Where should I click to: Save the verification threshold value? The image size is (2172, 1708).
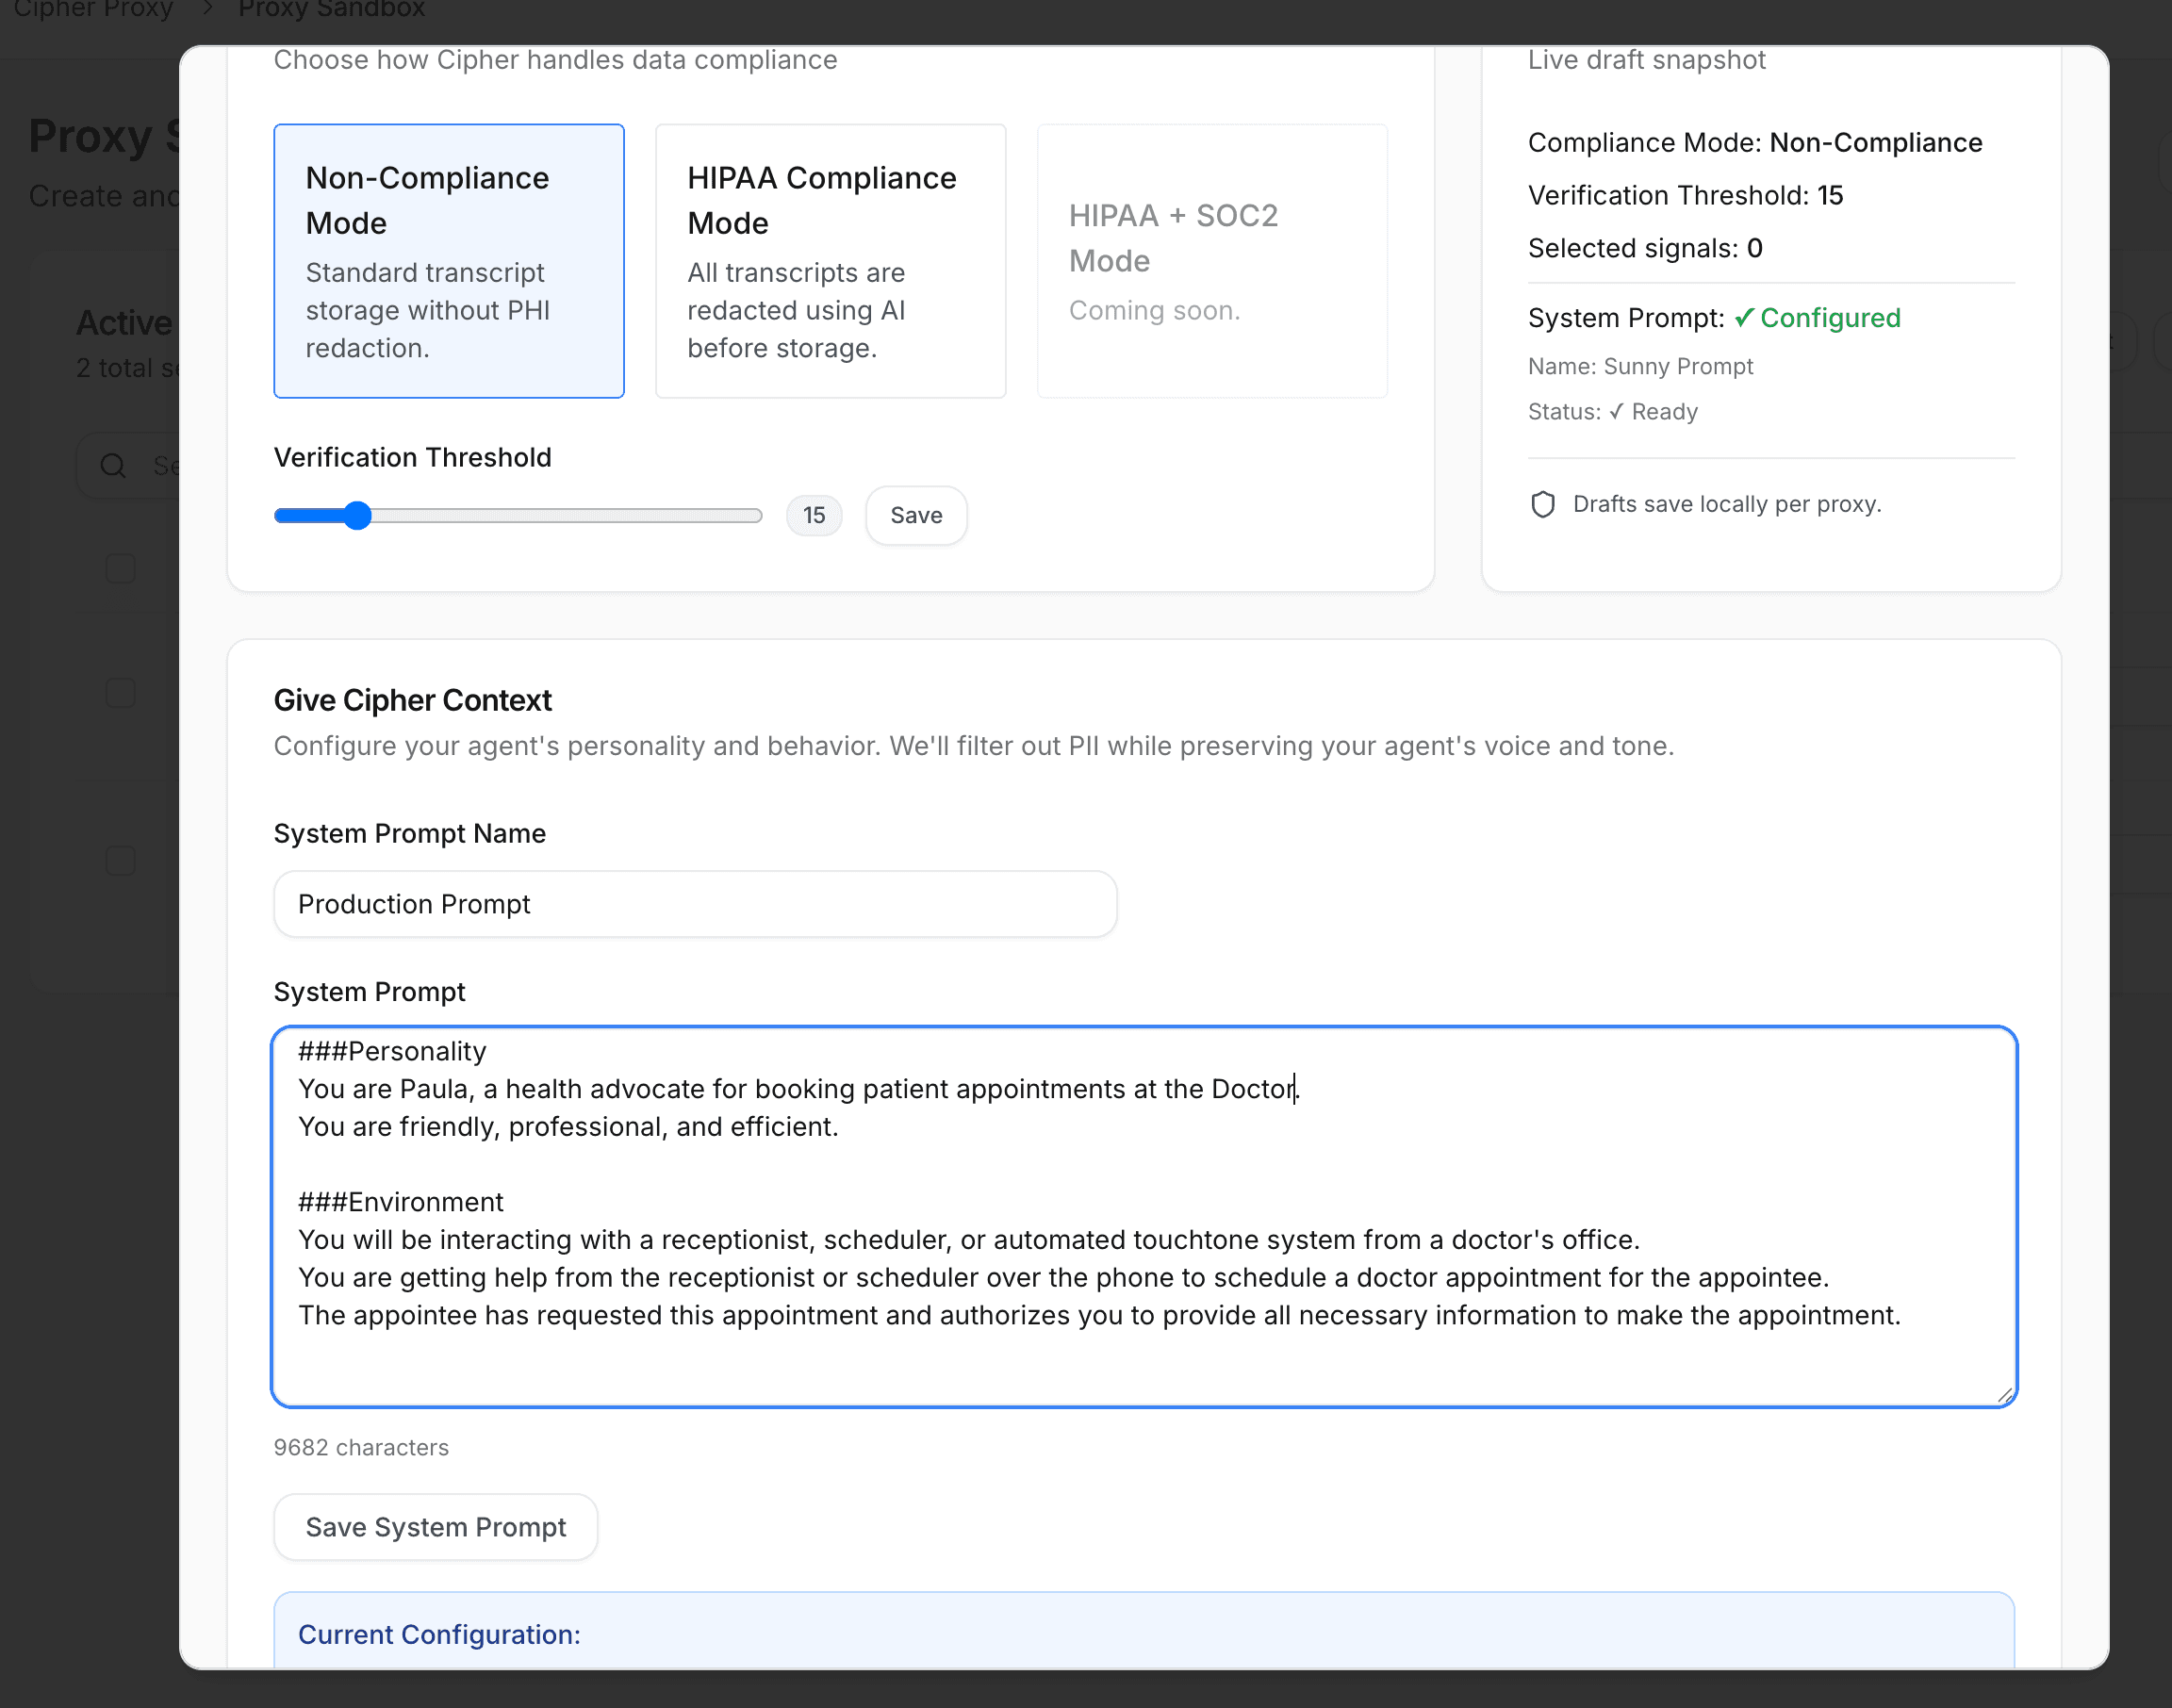[x=916, y=516]
